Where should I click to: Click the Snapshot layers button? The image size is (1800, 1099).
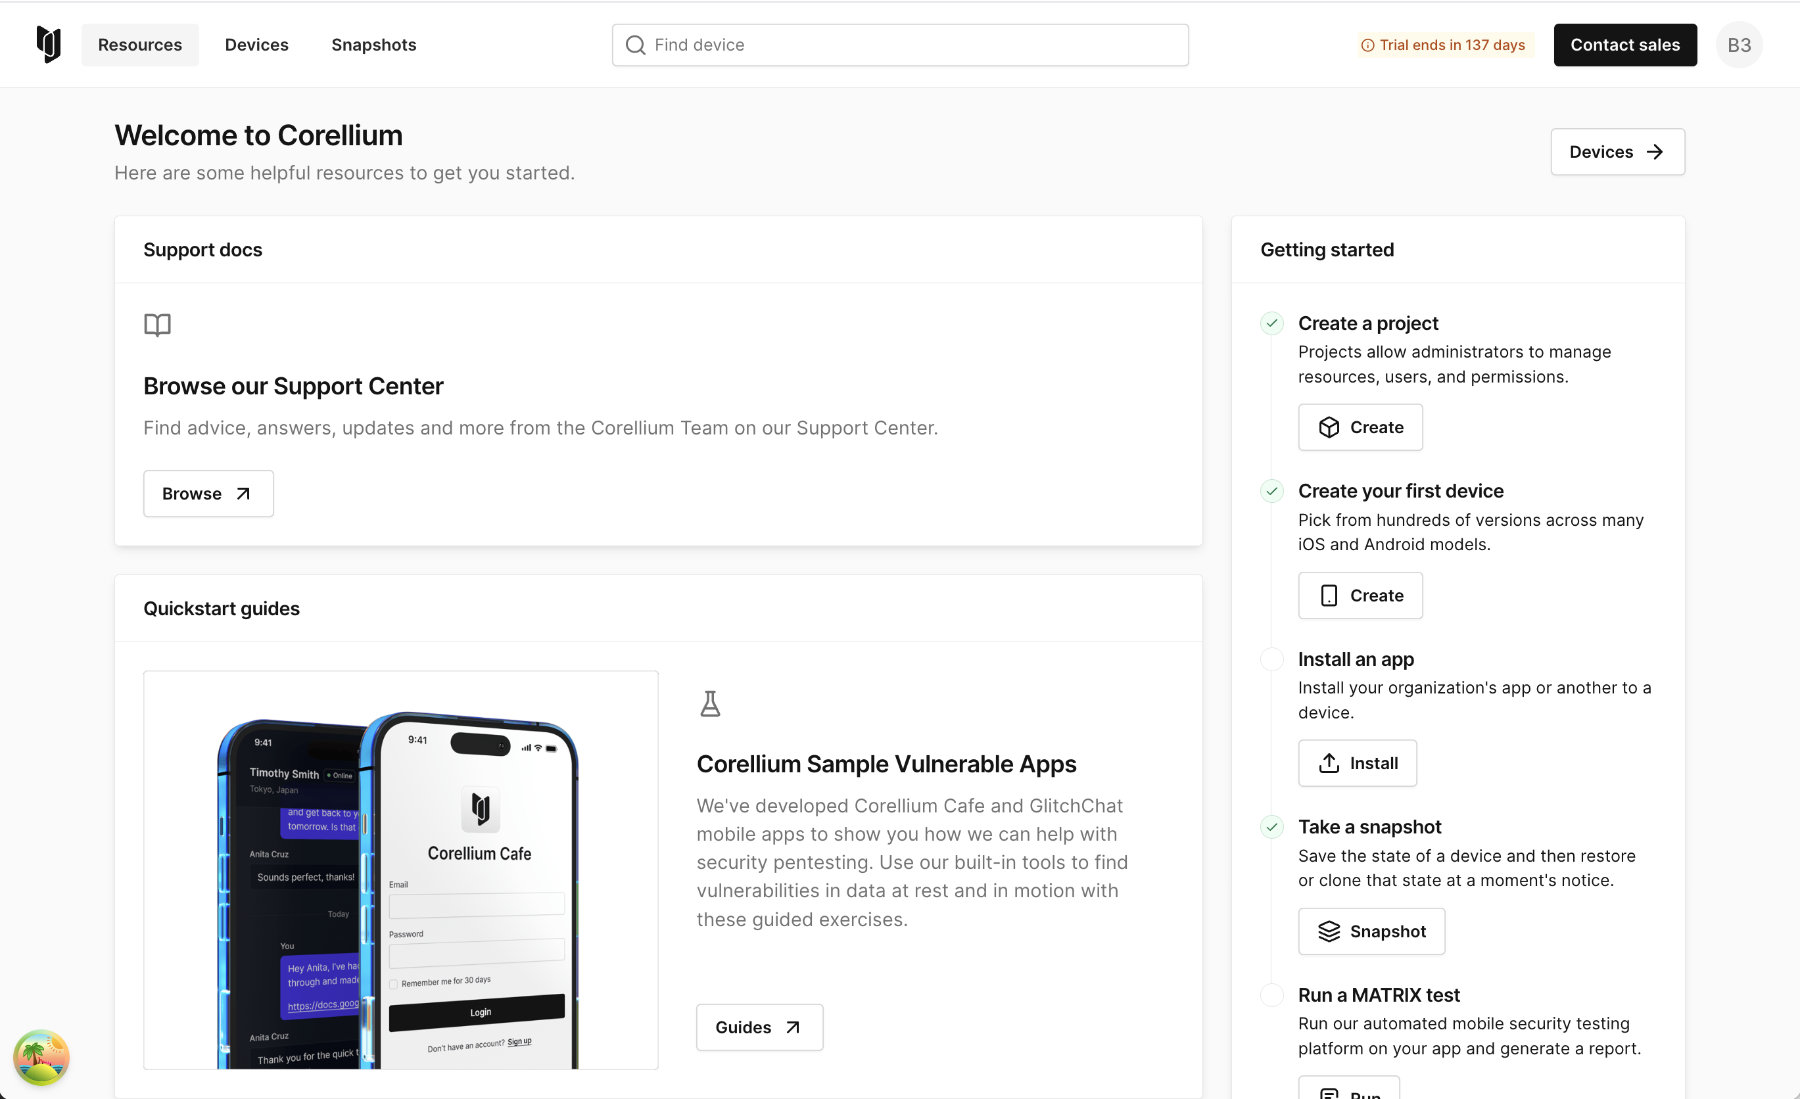tap(1371, 932)
